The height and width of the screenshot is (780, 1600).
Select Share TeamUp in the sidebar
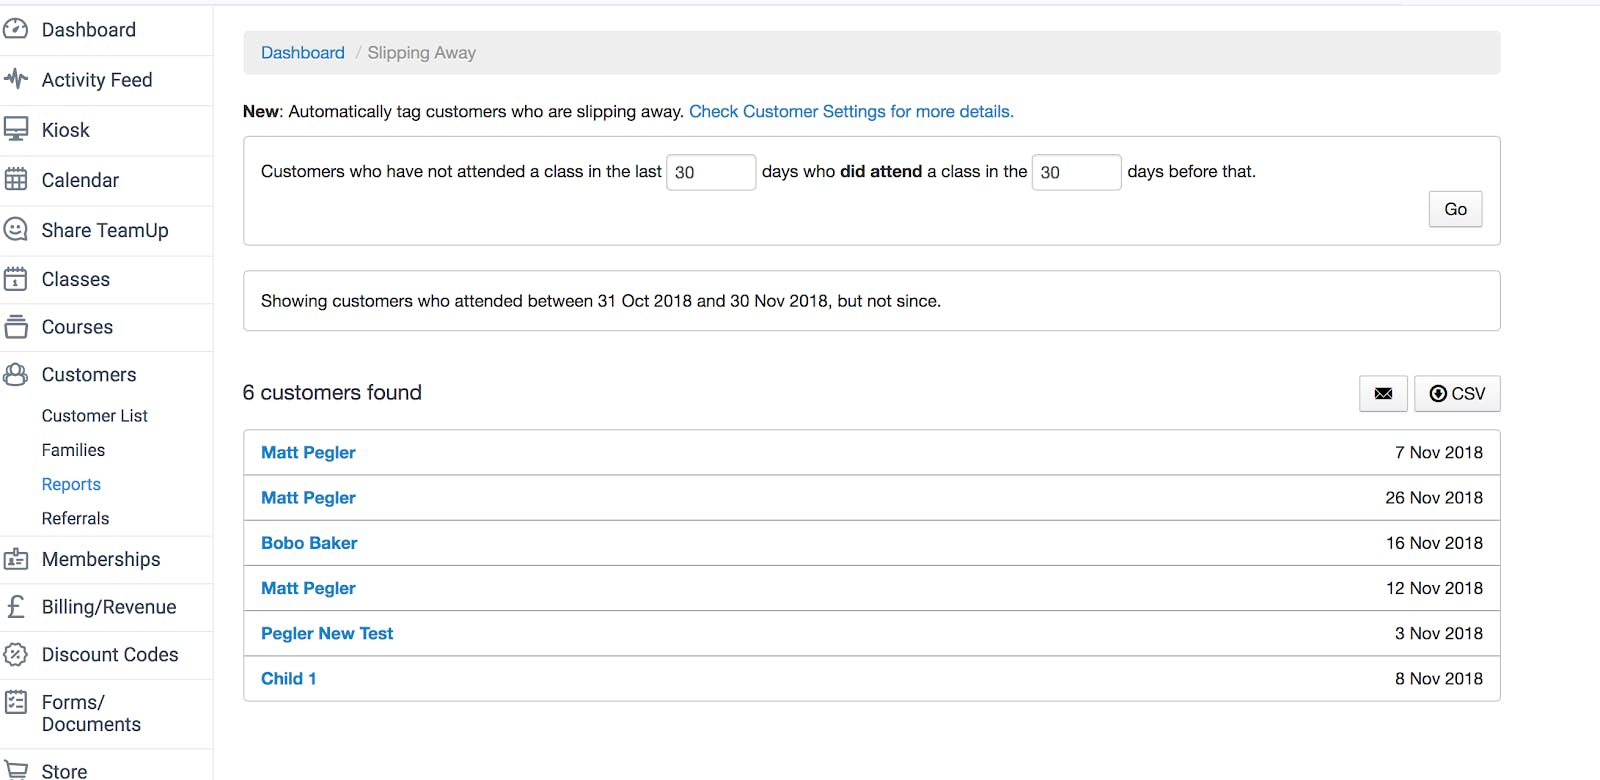105,230
